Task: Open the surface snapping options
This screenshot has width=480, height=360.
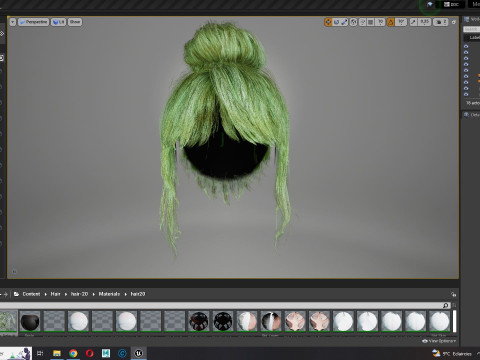Action: point(363,22)
